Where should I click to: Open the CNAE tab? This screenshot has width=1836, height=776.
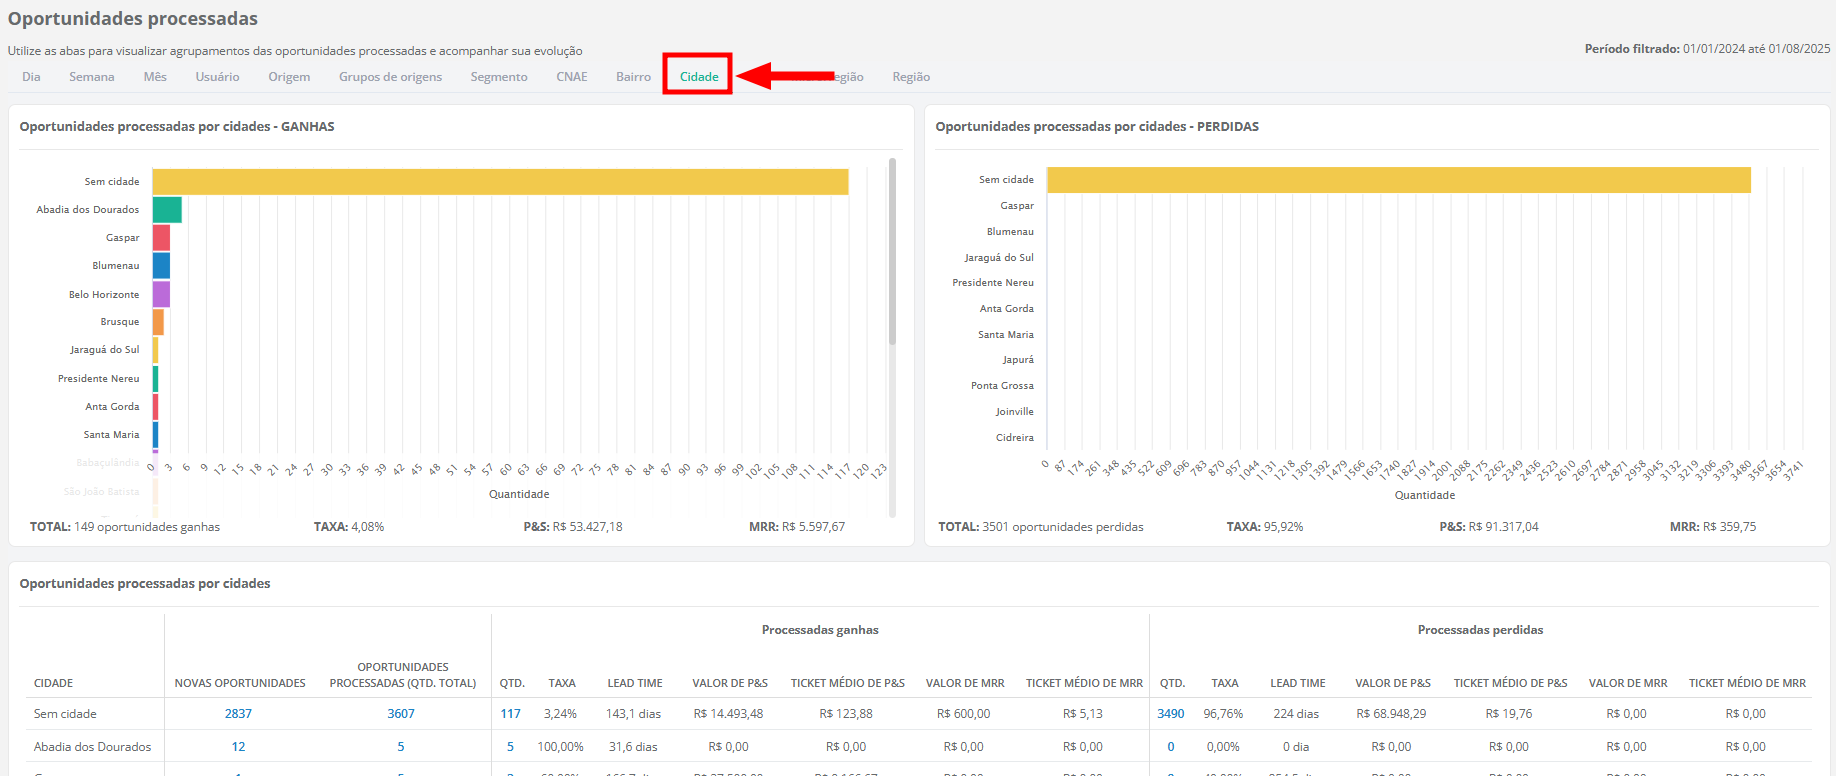(572, 77)
